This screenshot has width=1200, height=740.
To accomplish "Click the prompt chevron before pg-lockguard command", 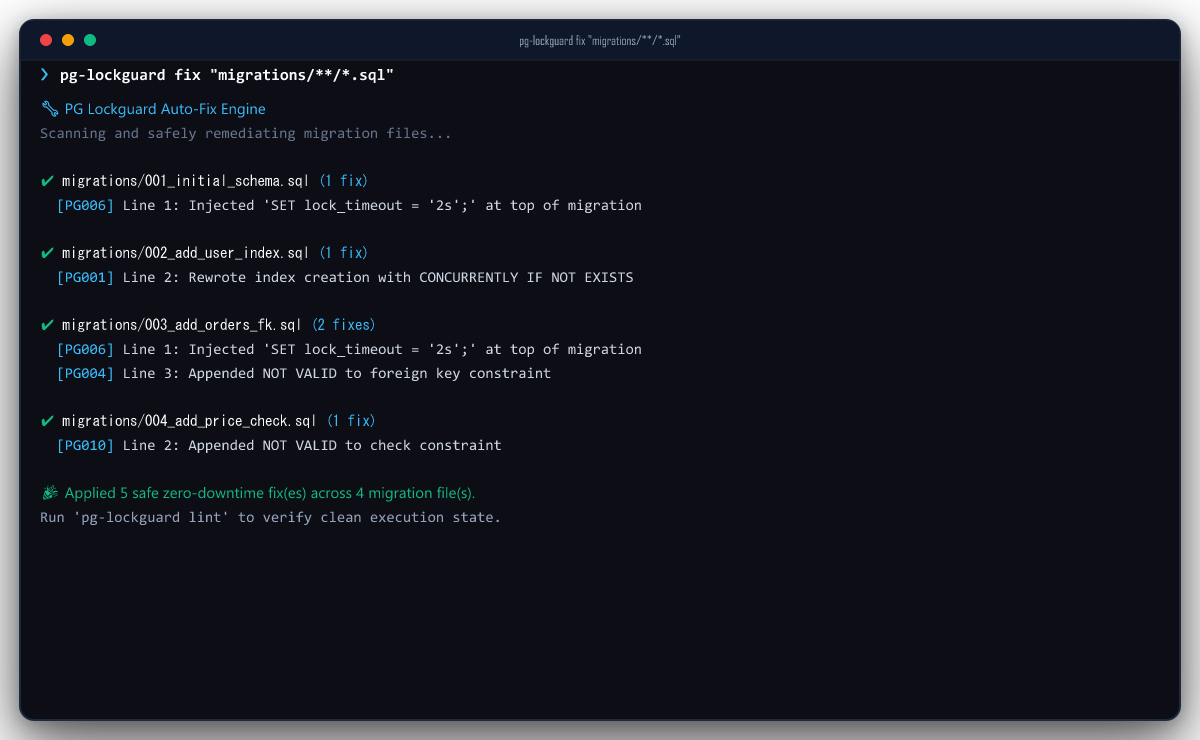I will 45,75.
